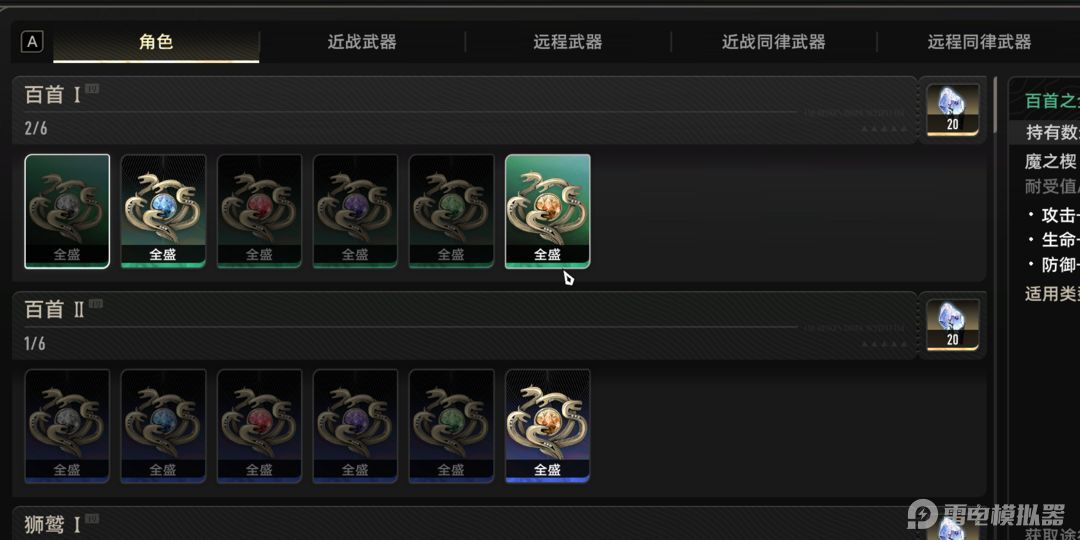The height and width of the screenshot is (540, 1080).
Task: Select the grey gem card in 百首 I
Action: pos(67,211)
